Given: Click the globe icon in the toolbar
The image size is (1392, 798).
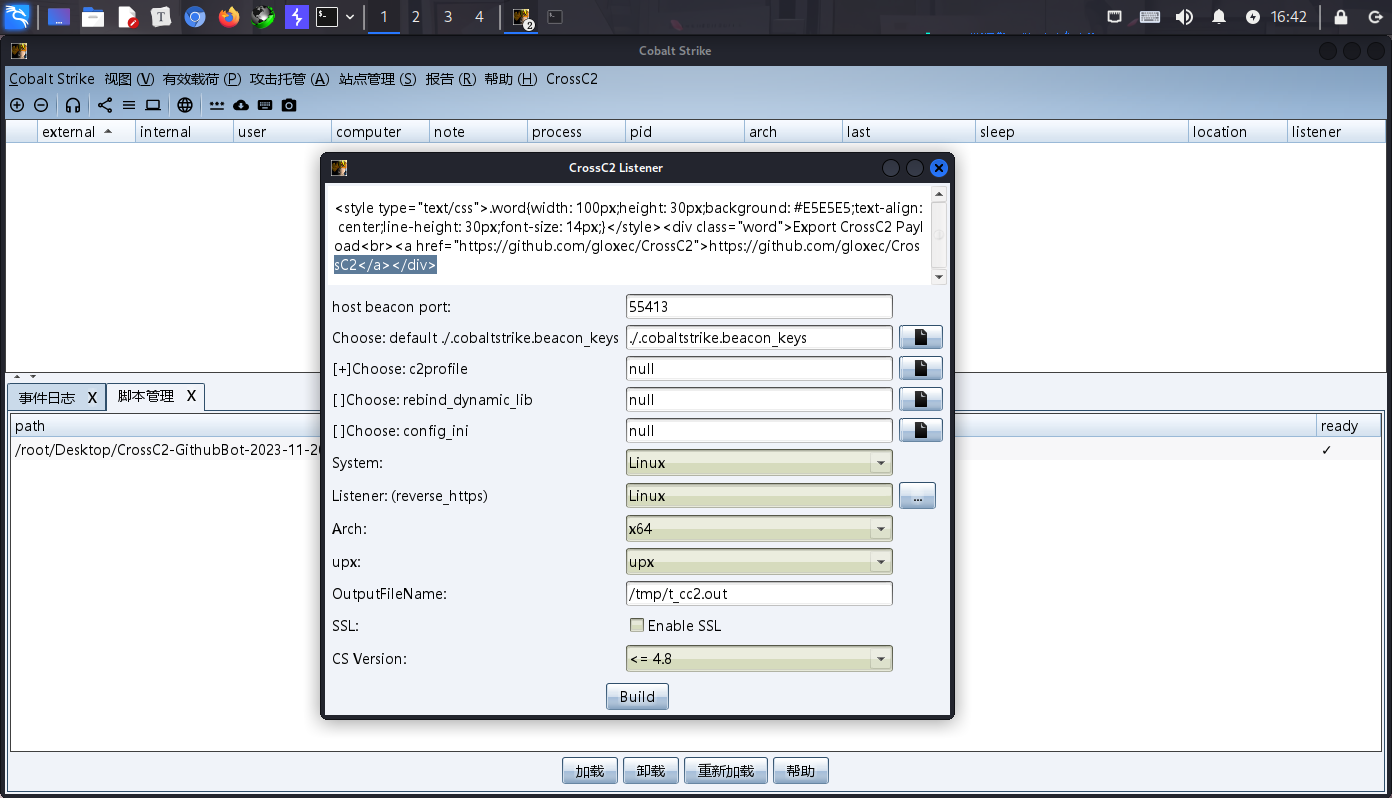Looking at the screenshot, I should tap(185, 105).
